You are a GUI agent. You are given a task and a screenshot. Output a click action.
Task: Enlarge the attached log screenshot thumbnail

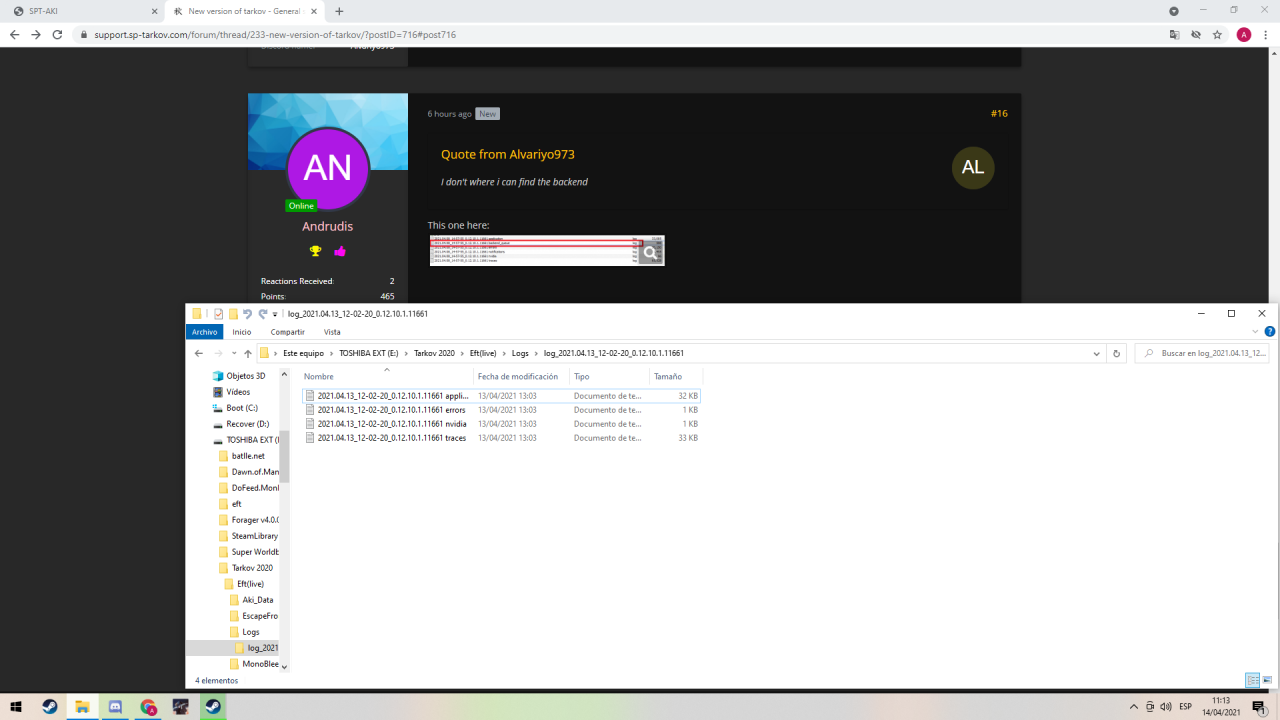[547, 251]
